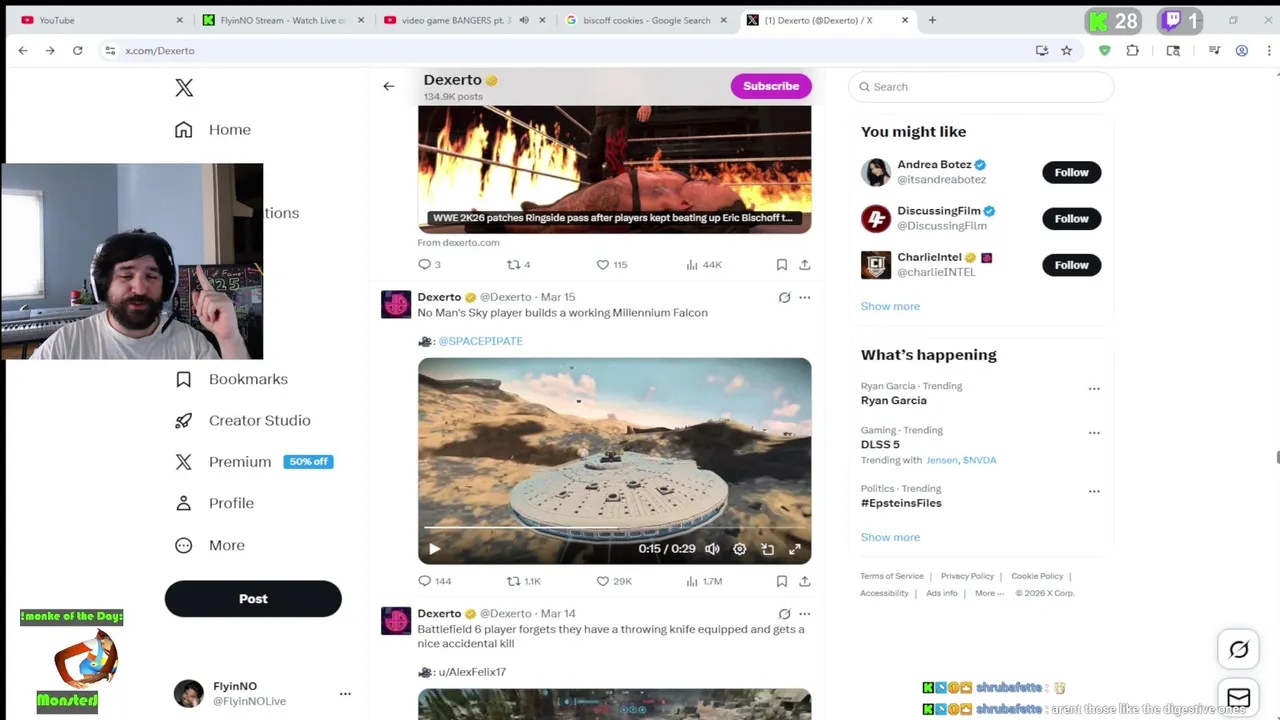Open video settings gear on Falcon video

click(x=740, y=549)
